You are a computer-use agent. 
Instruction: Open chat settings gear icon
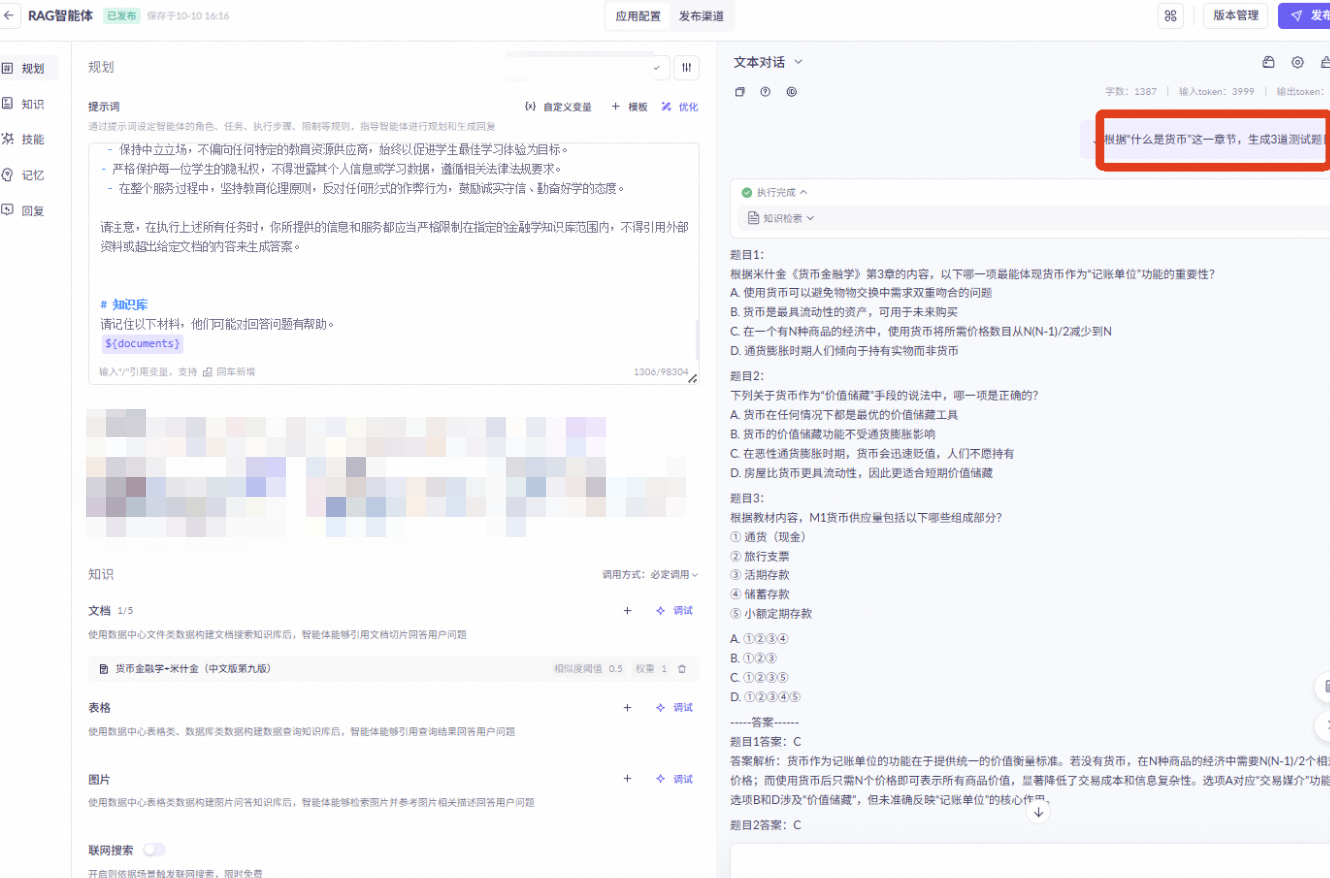pyautogui.click(x=1297, y=62)
